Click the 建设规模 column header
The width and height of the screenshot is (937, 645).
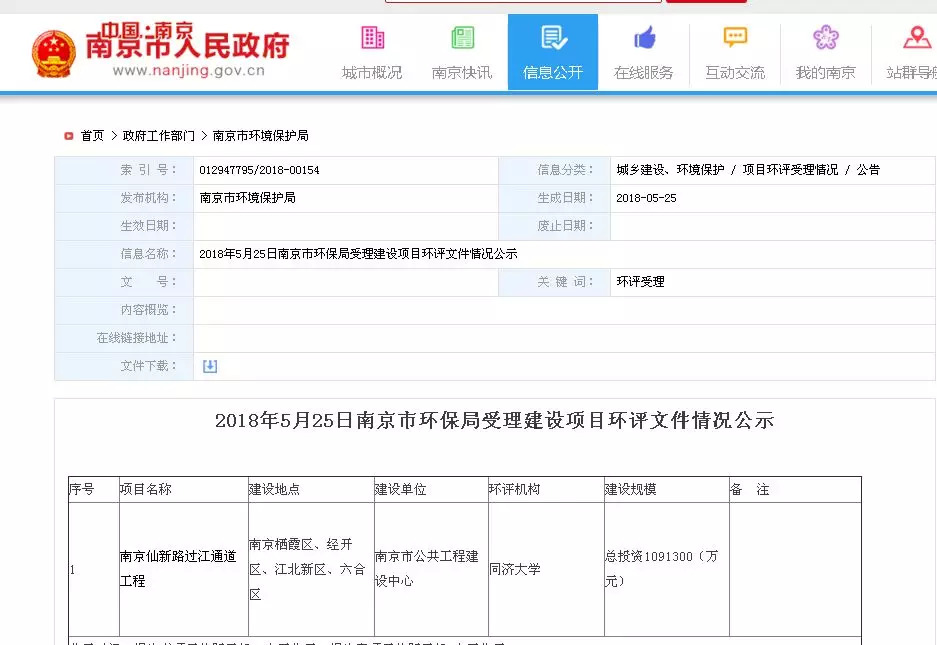point(630,490)
